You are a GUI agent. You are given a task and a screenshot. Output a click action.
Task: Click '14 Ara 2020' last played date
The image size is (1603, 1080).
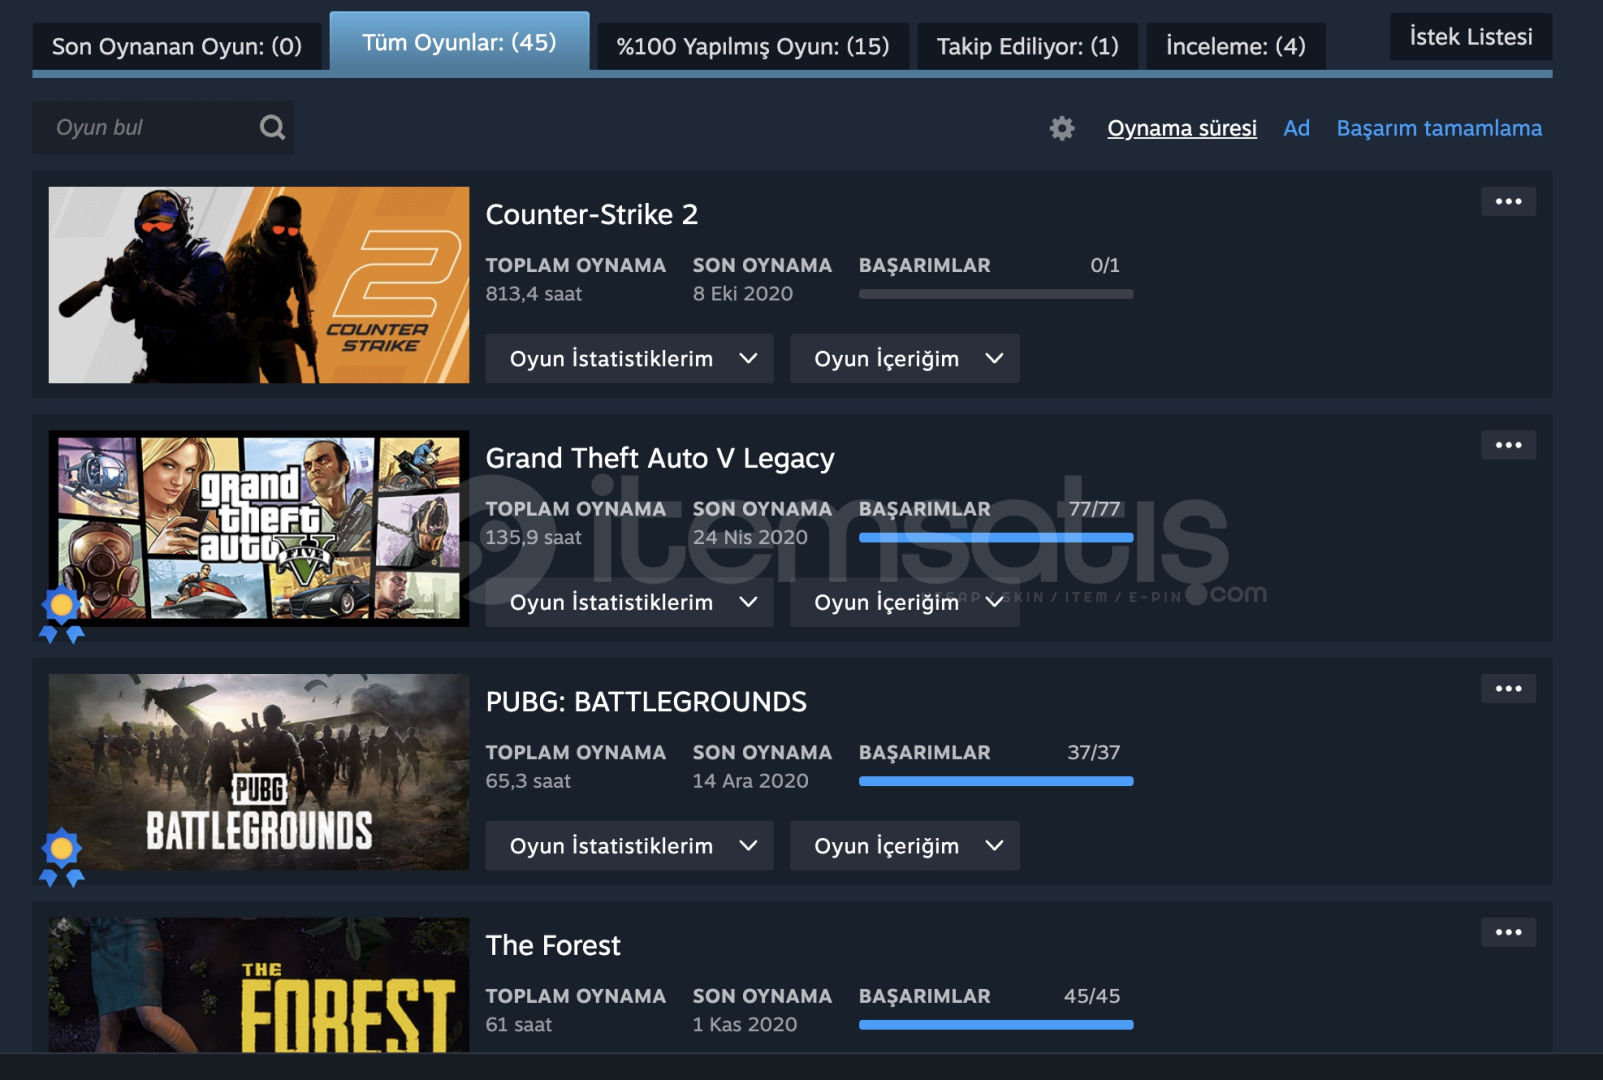(x=751, y=781)
